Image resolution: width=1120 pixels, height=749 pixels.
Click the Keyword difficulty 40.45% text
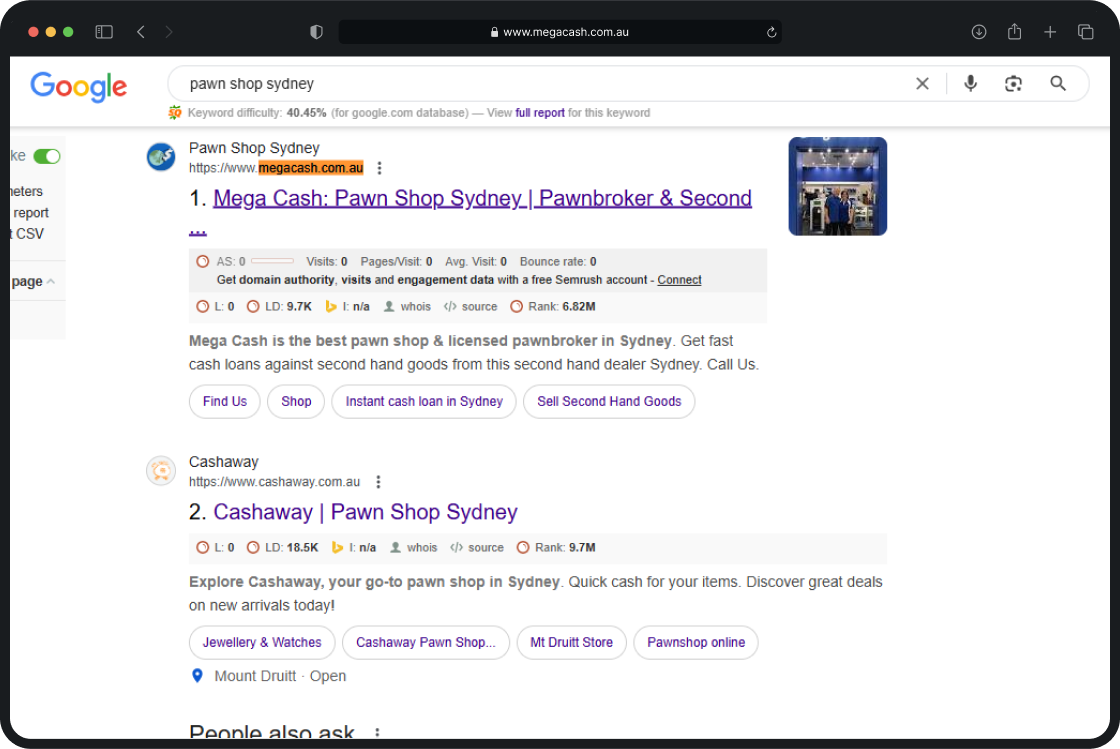tap(257, 113)
